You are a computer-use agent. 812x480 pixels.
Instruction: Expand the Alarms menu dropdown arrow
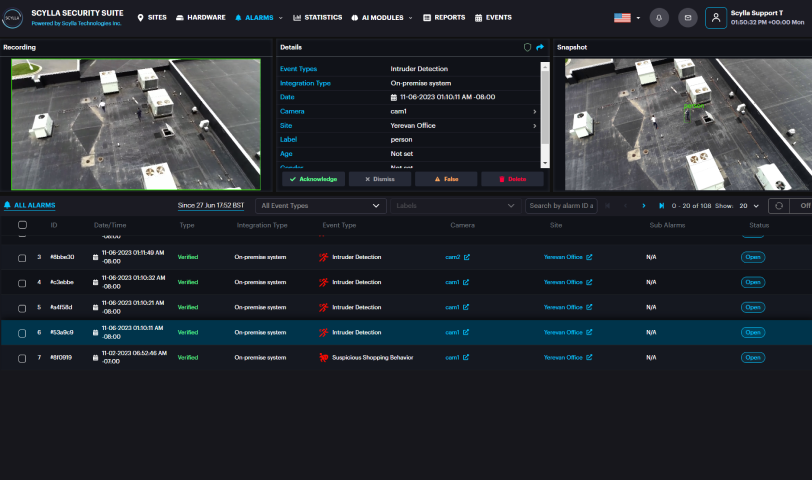click(x=281, y=18)
